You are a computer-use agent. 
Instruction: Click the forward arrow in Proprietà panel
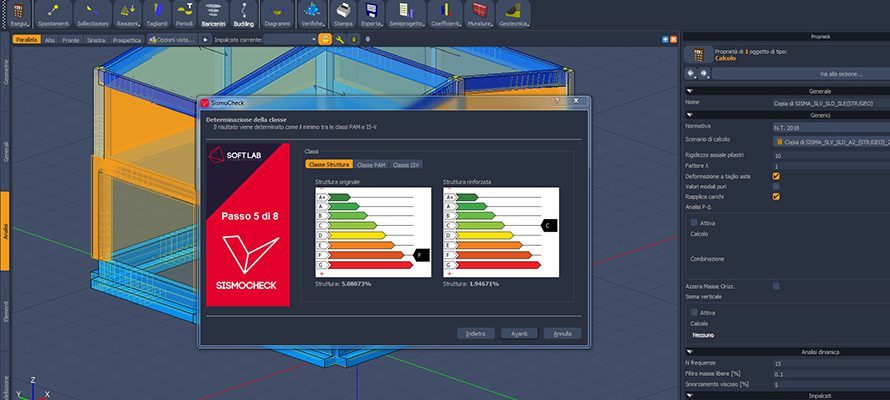point(704,74)
